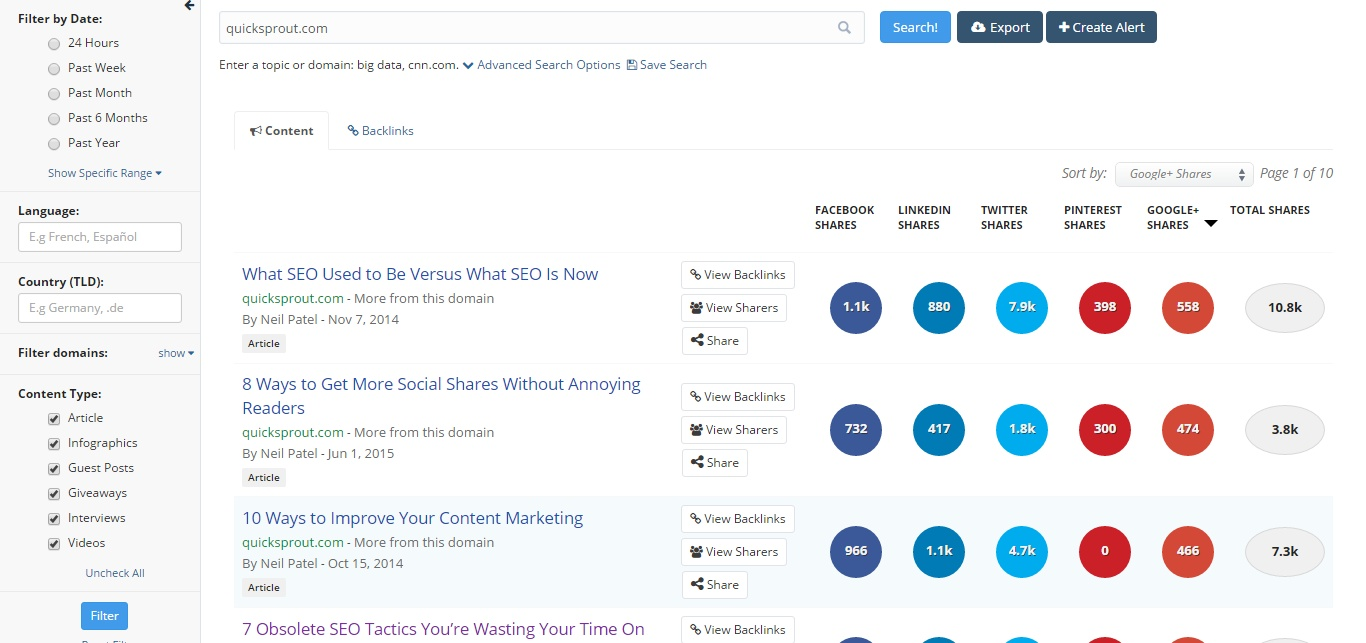Click Facebook Shares column header
1366x643 pixels.
click(x=844, y=217)
